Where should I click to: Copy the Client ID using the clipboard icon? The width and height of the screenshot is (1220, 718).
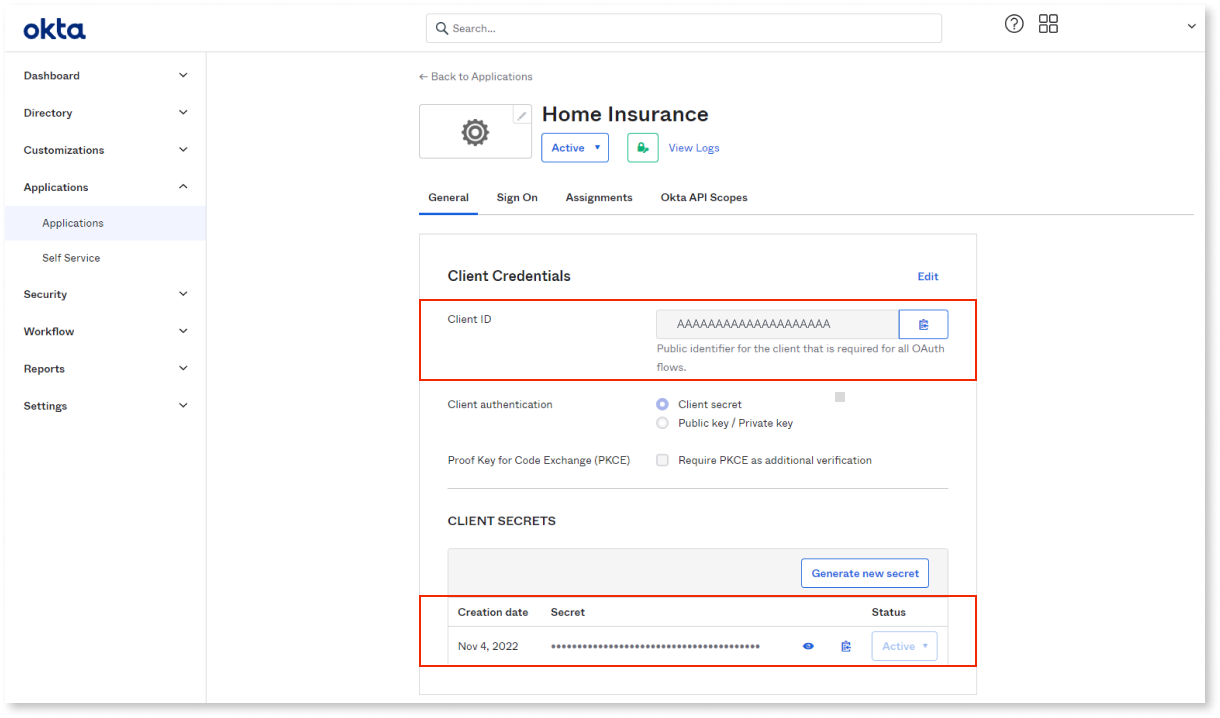923,324
